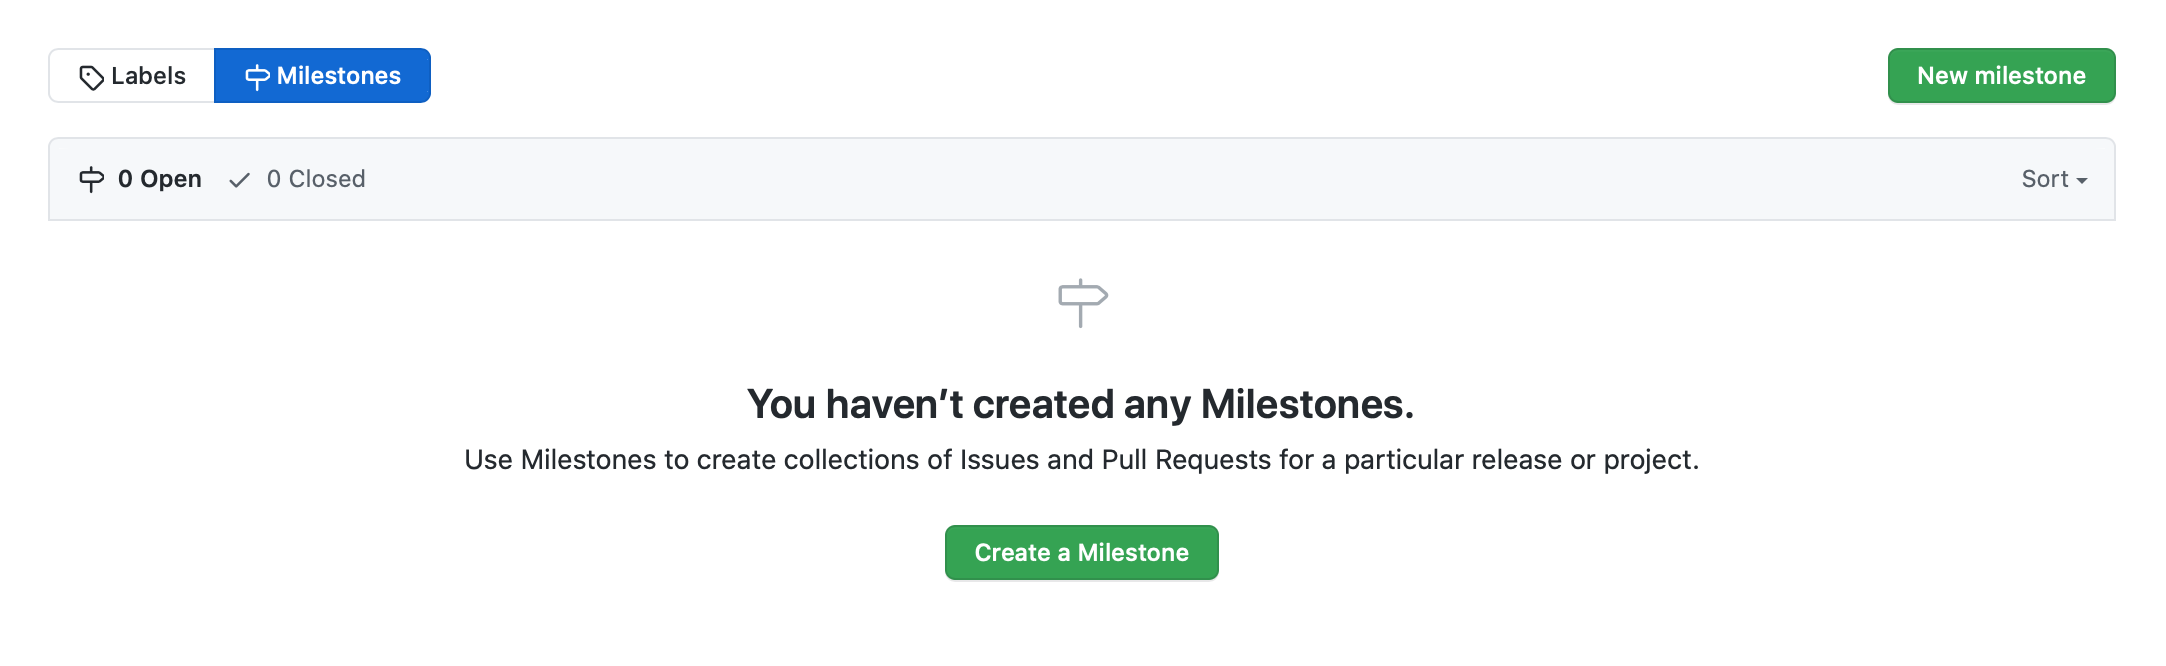Click empty space in the gray filter bar

pos(1190,179)
